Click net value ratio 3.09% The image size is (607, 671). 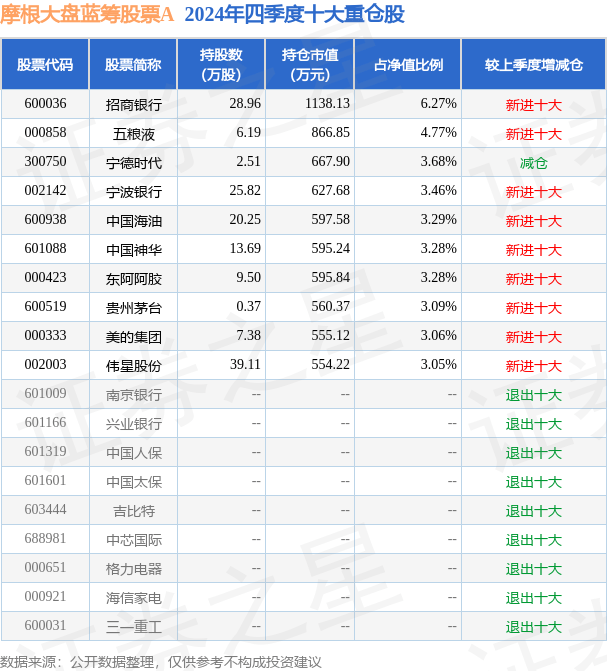click(438, 306)
